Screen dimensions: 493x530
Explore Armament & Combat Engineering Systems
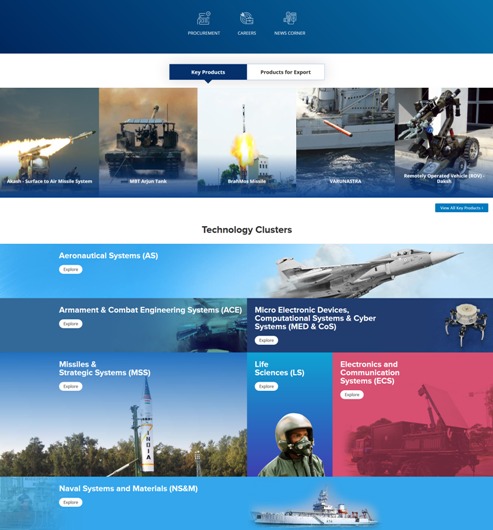[71, 324]
